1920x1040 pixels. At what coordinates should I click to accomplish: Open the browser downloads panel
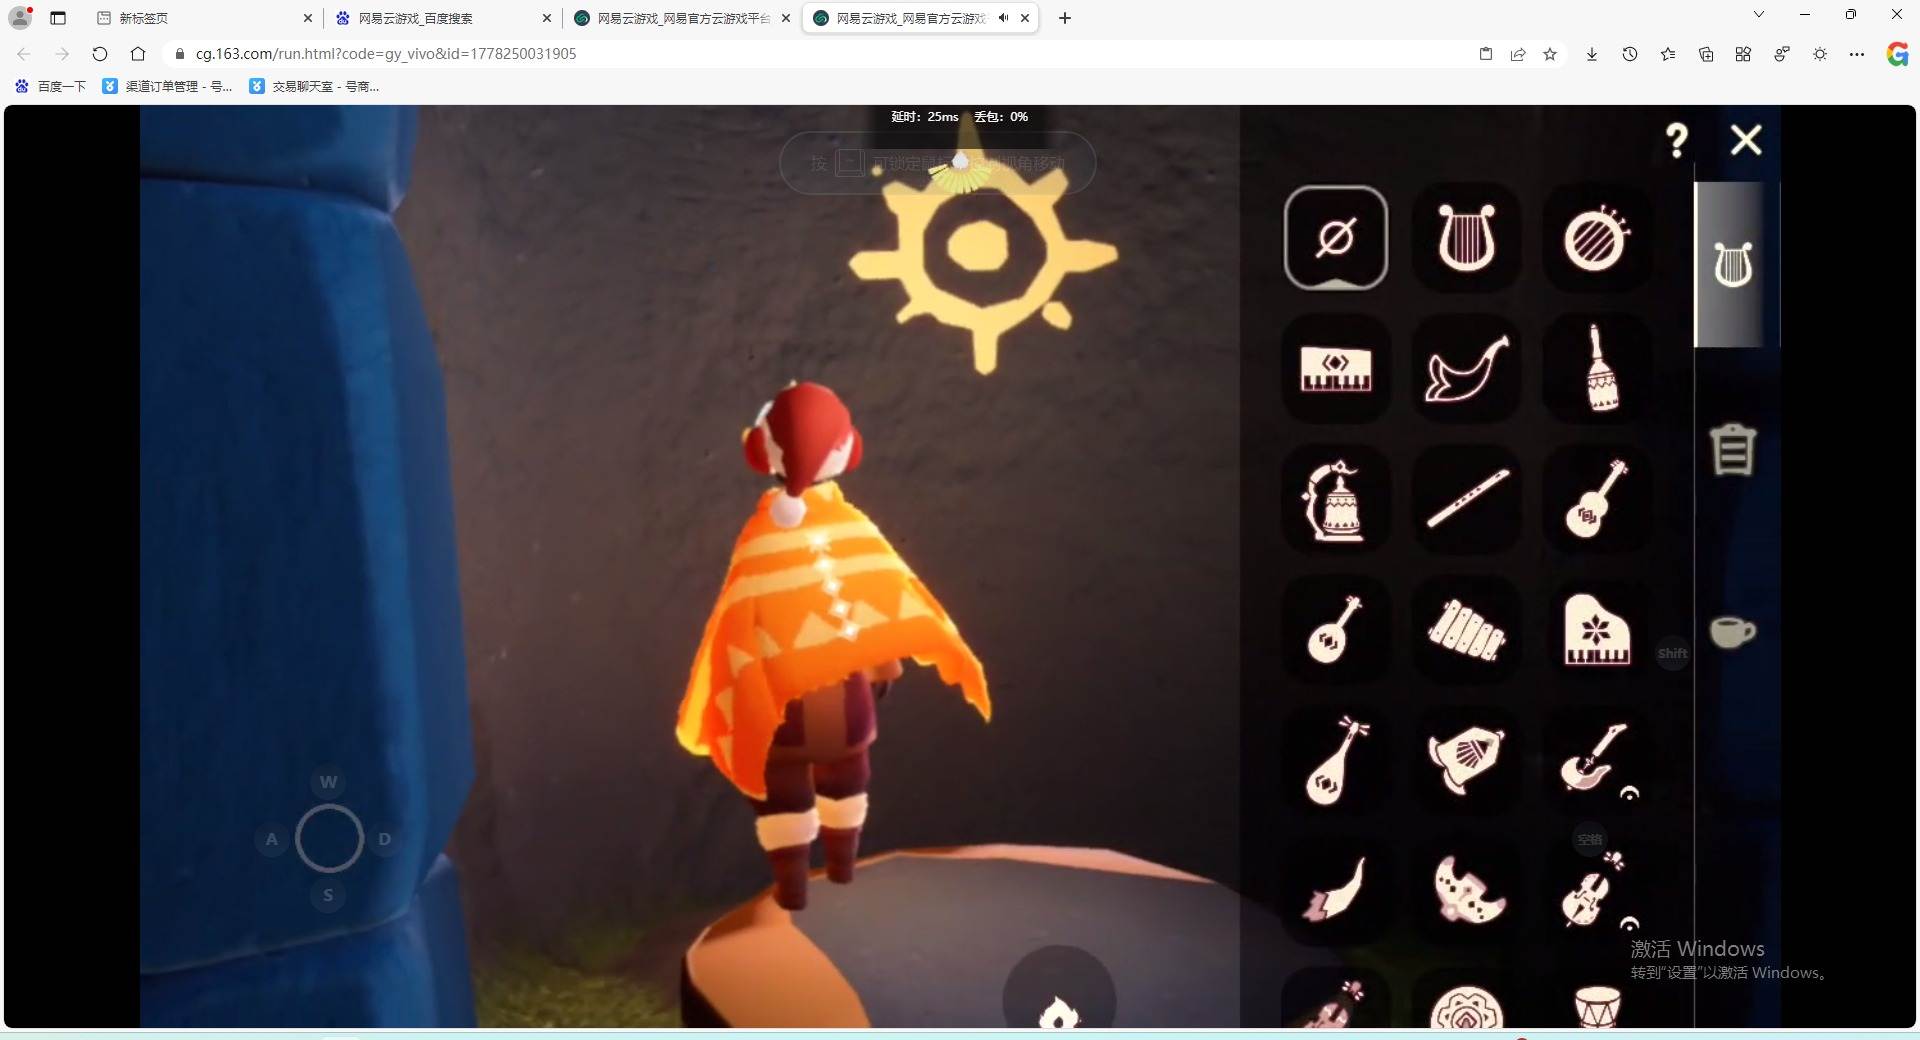pyautogui.click(x=1592, y=54)
